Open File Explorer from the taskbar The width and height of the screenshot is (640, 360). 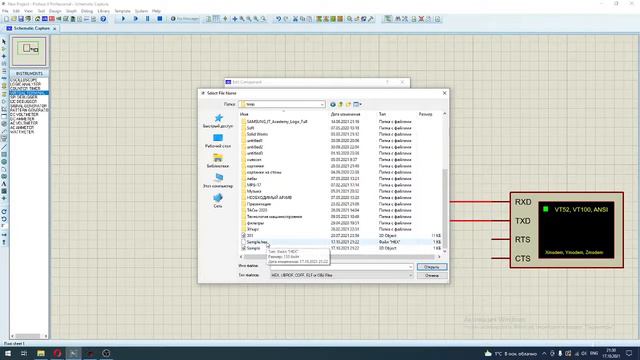tap(41, 353)
